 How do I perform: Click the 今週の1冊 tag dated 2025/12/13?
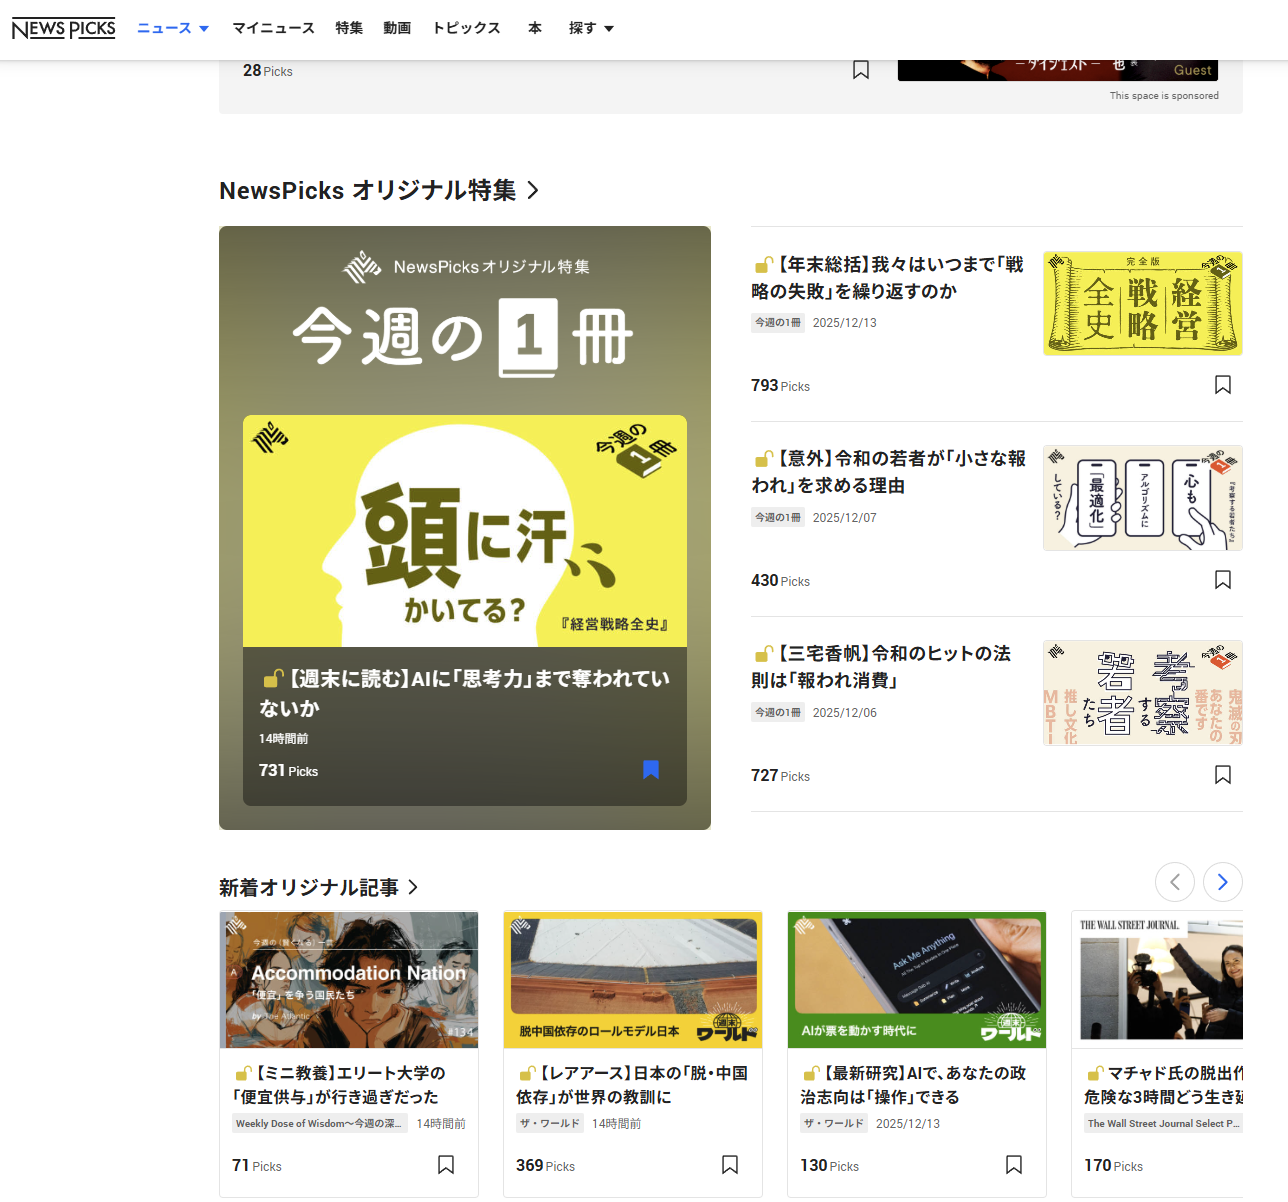pos(778,323)
